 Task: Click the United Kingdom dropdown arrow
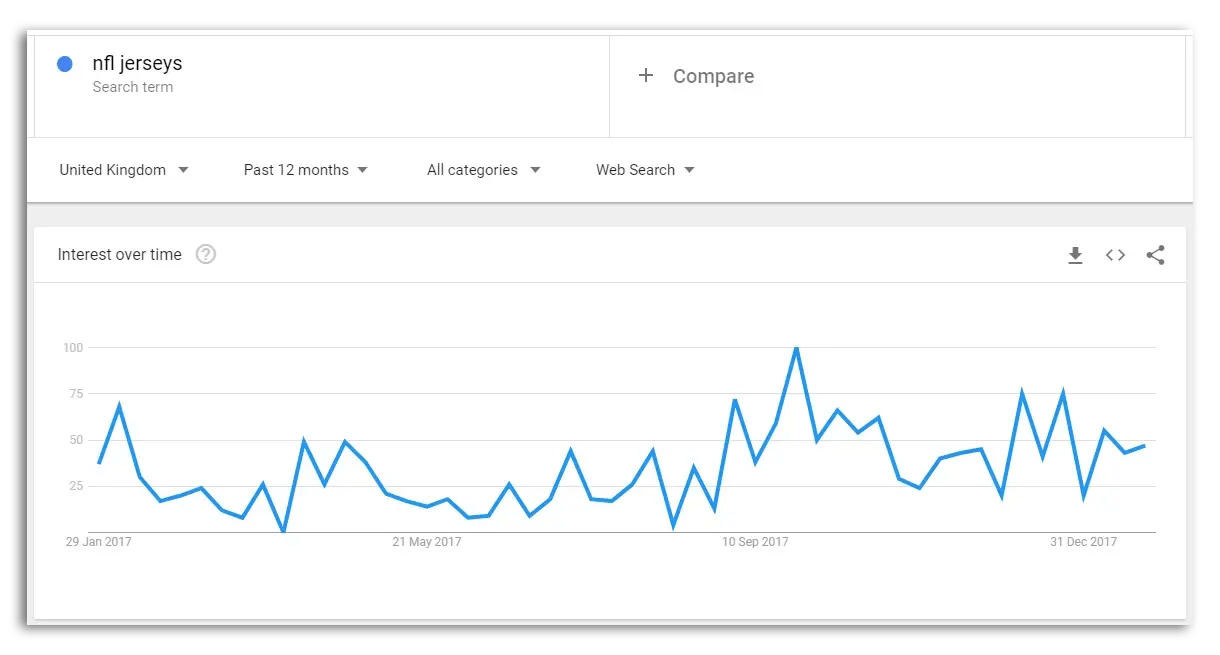coord(184,170)
